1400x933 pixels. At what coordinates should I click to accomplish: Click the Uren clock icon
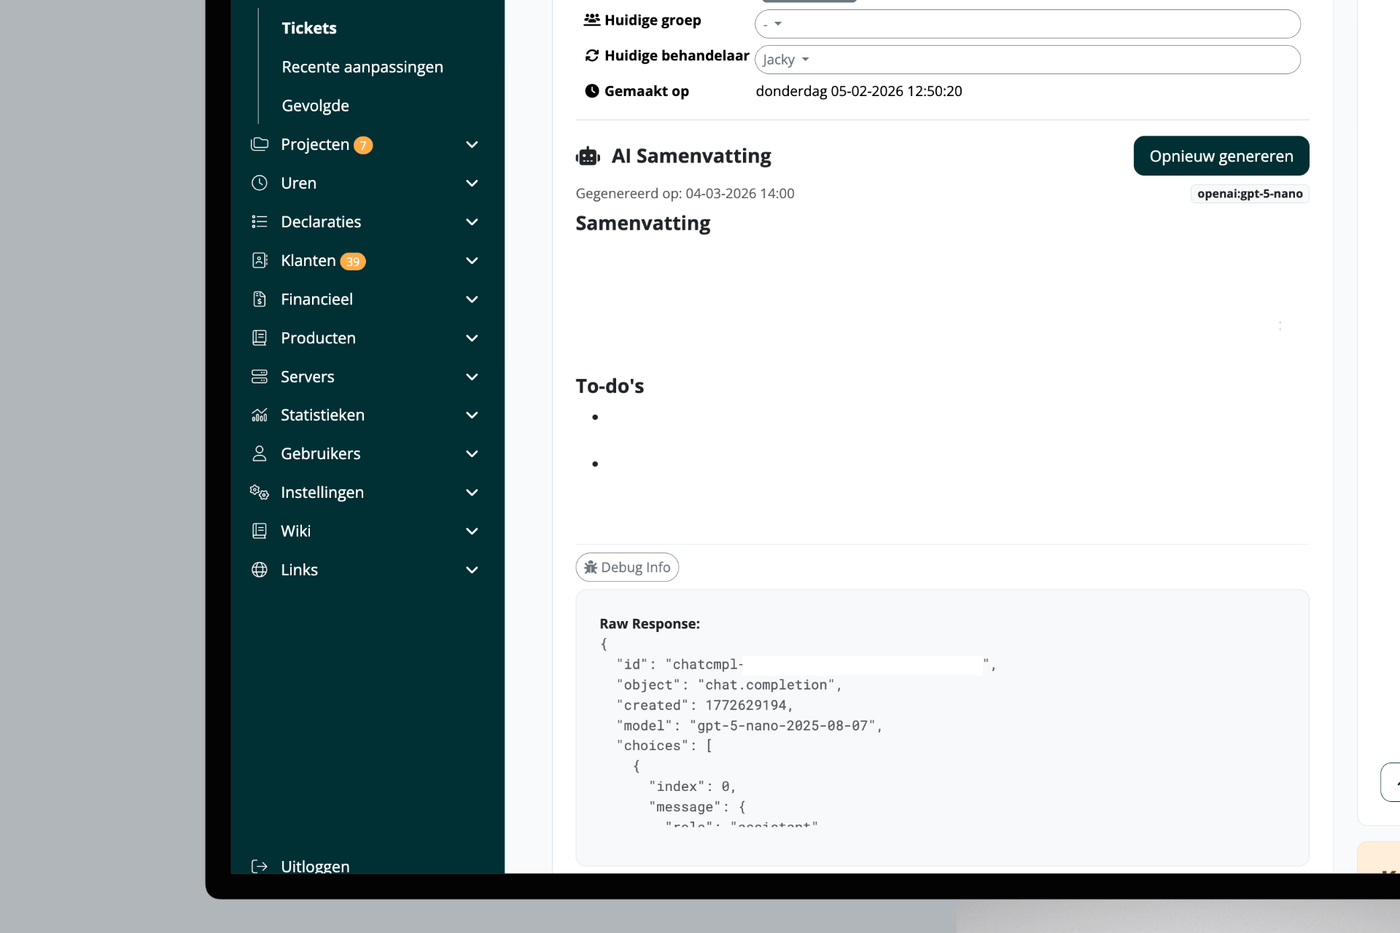coord(259,183)
